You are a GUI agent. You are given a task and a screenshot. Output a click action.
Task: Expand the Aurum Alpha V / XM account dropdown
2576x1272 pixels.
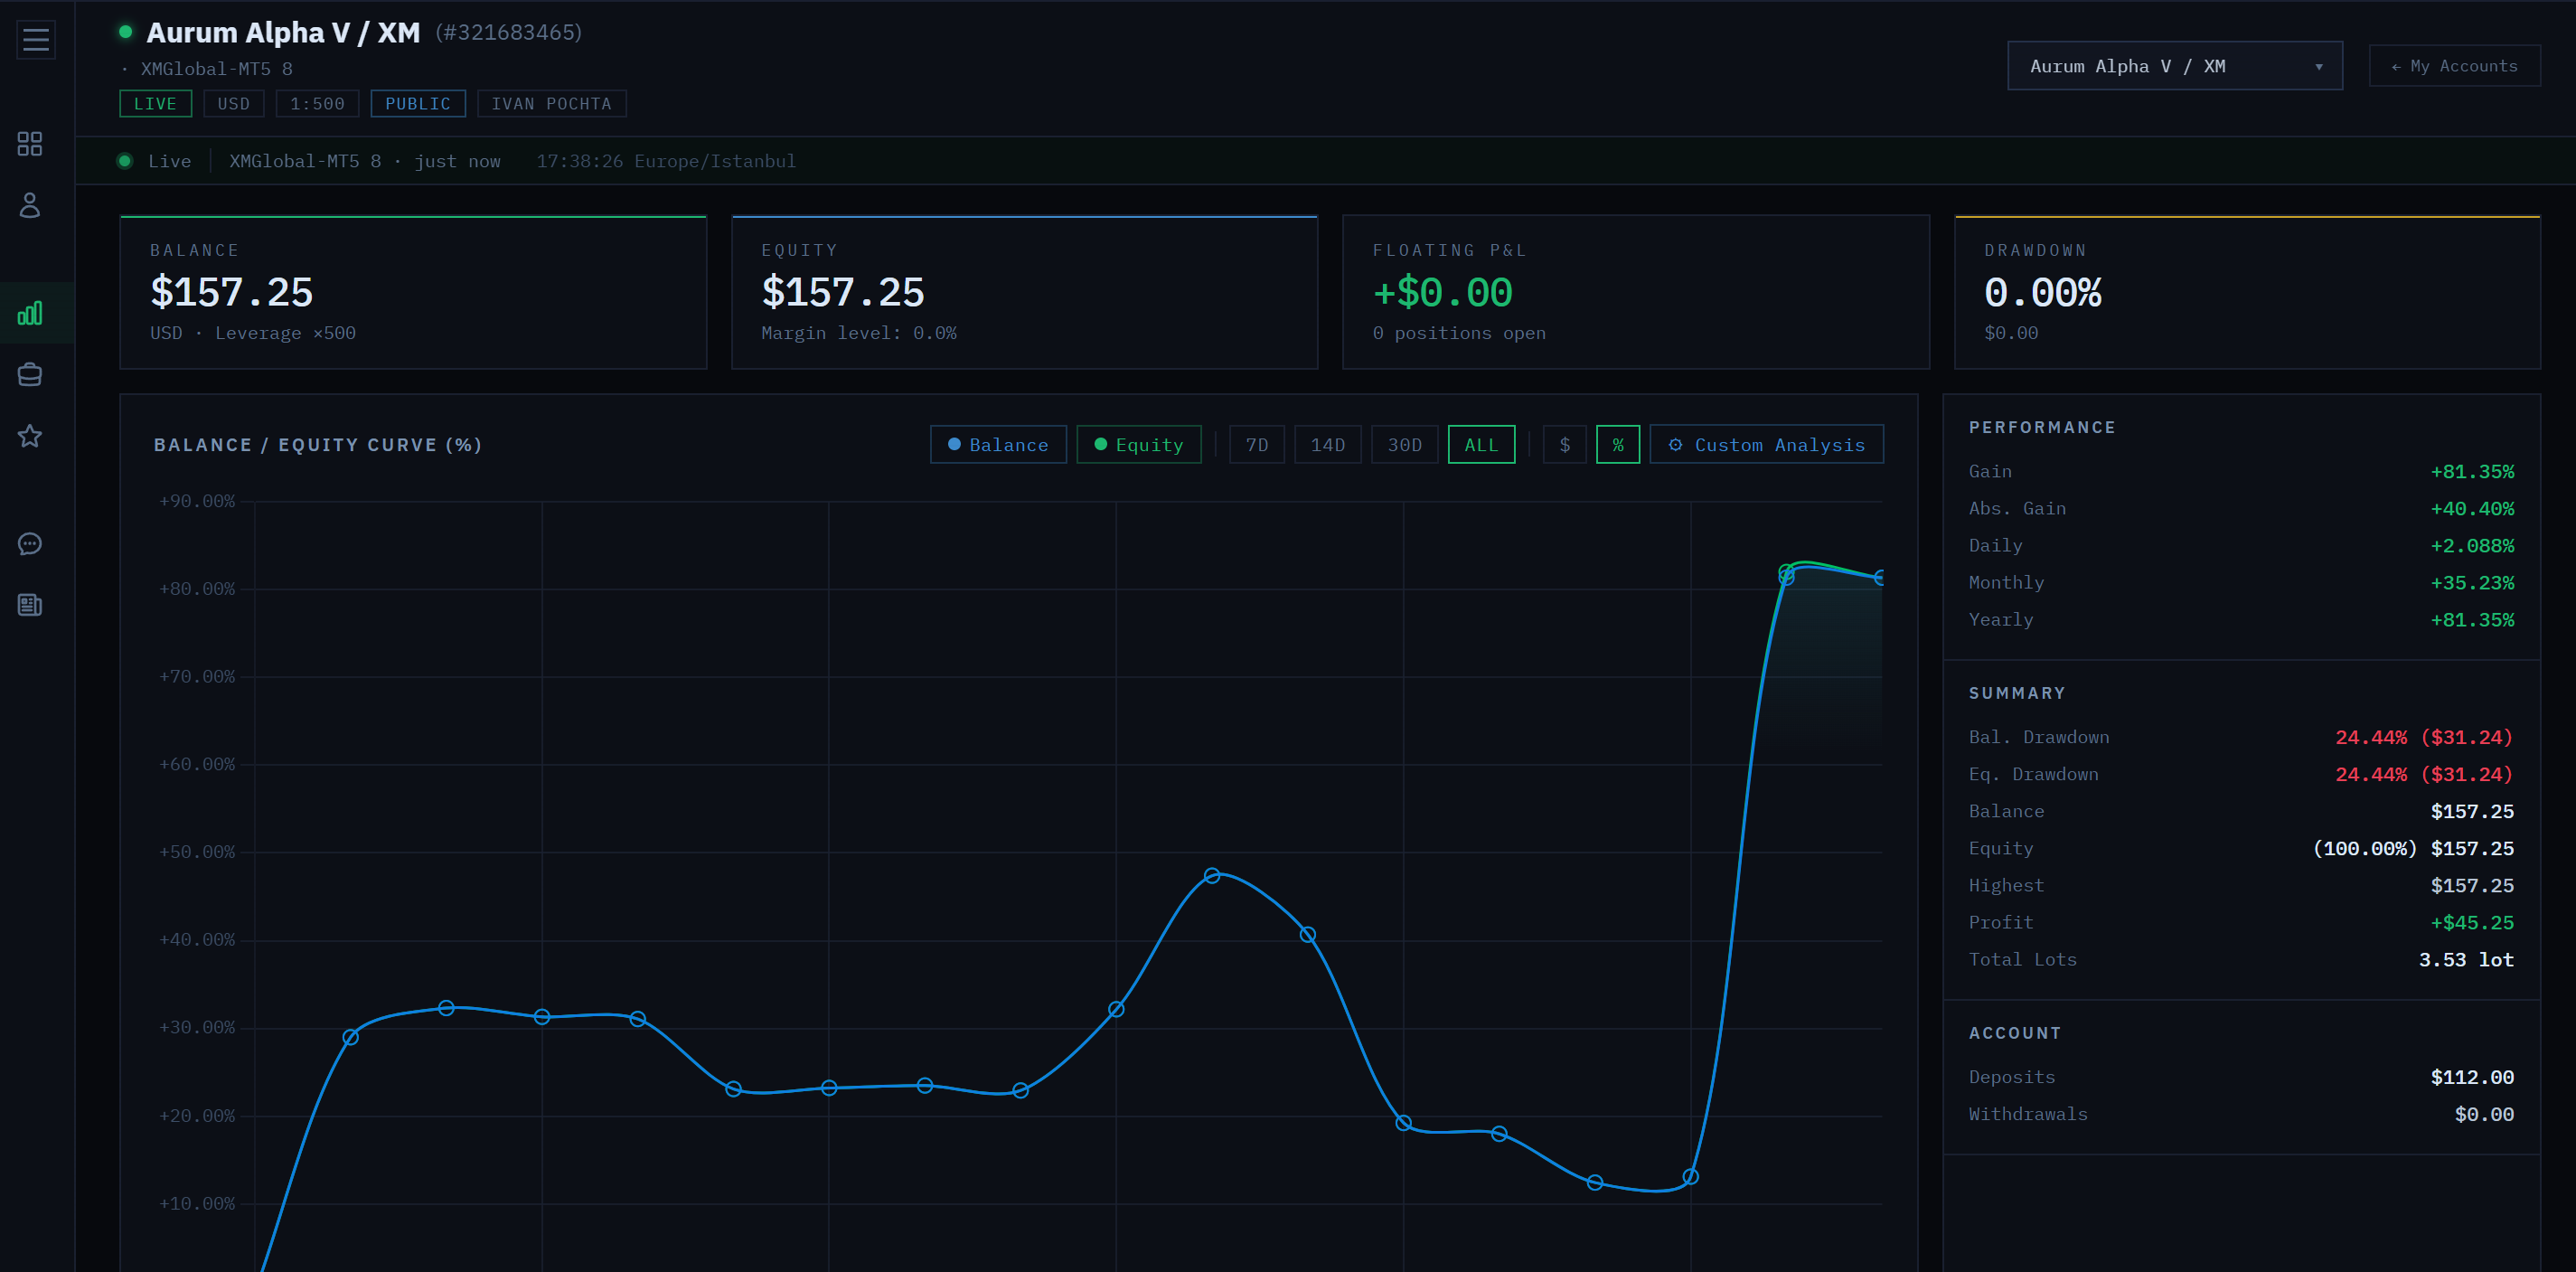(2174, 66)
